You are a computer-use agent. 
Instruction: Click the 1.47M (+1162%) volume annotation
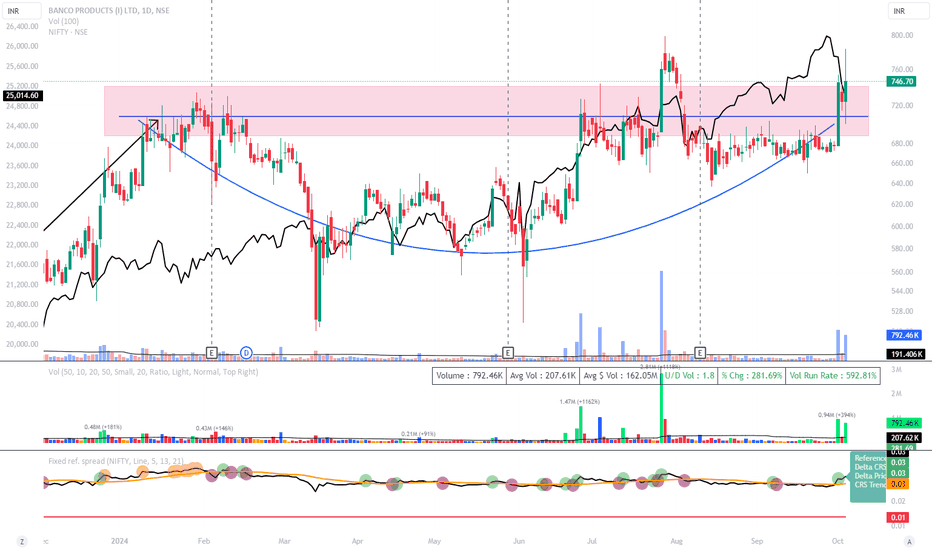(x=580, y=402)
